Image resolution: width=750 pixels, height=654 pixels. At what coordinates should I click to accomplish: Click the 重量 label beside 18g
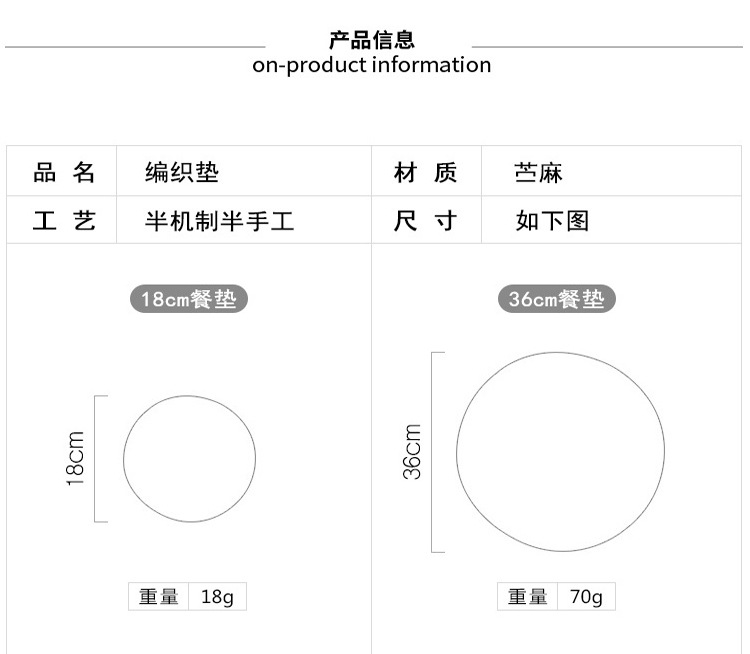coord(159,597)
